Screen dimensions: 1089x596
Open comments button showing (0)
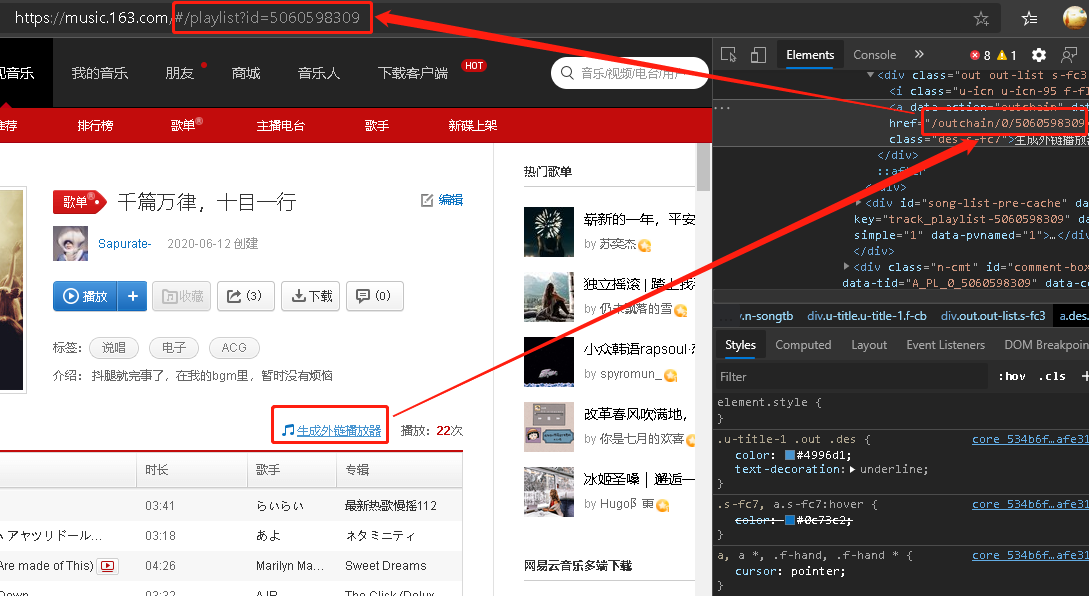374,297
